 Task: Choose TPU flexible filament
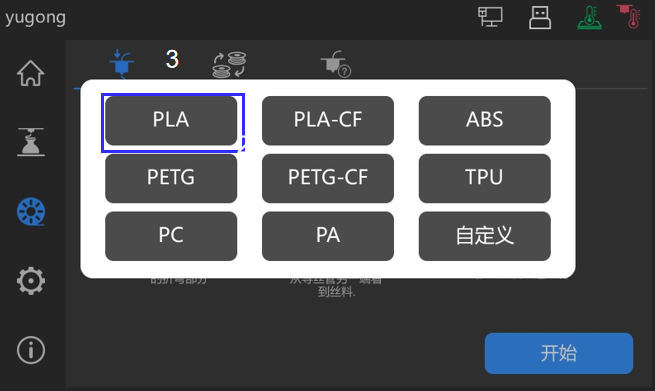(x=485, y=178)
